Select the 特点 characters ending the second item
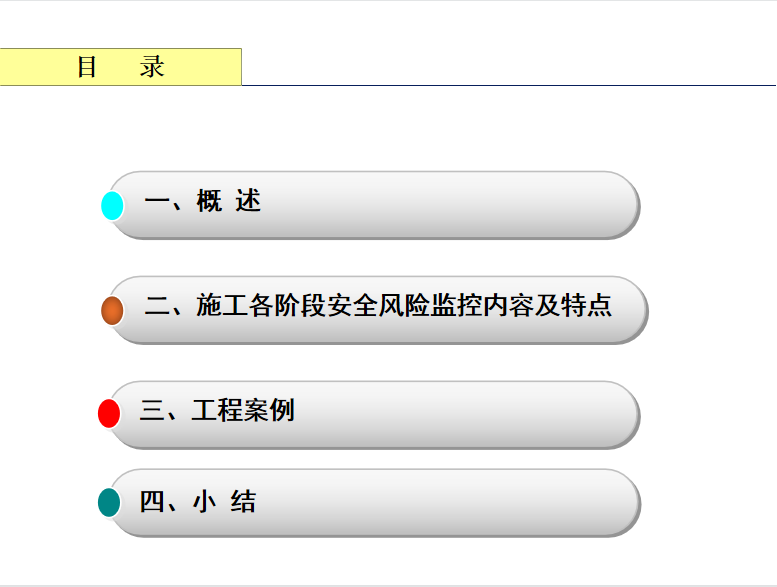The width and height of the screenshot is (777, 587). [587, 305]
